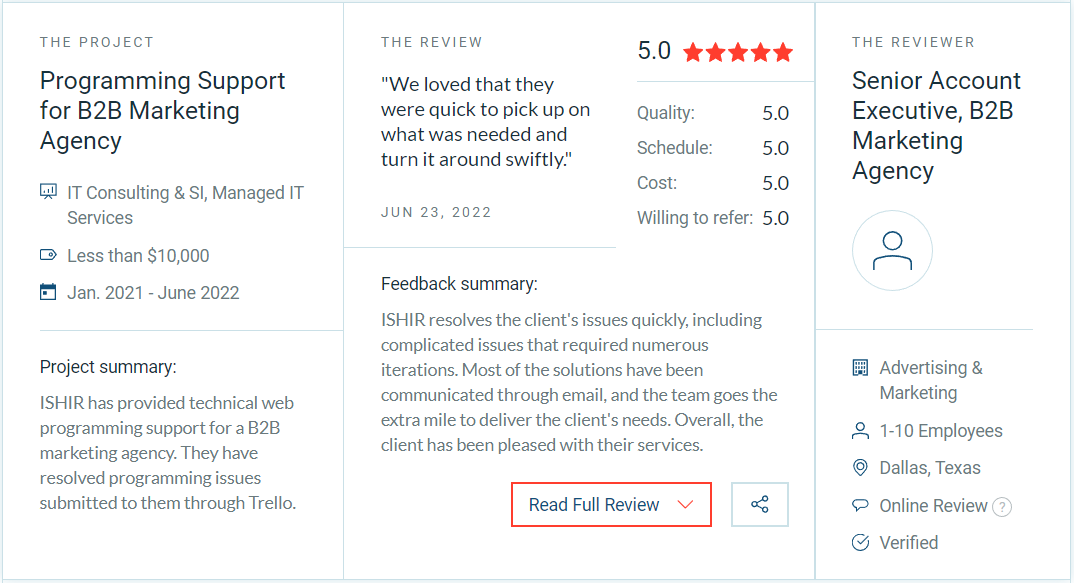Click the Dallas, Texas location text
Image resolution: width=1074 pixels, height=583 pixels.
coord(930,468)
